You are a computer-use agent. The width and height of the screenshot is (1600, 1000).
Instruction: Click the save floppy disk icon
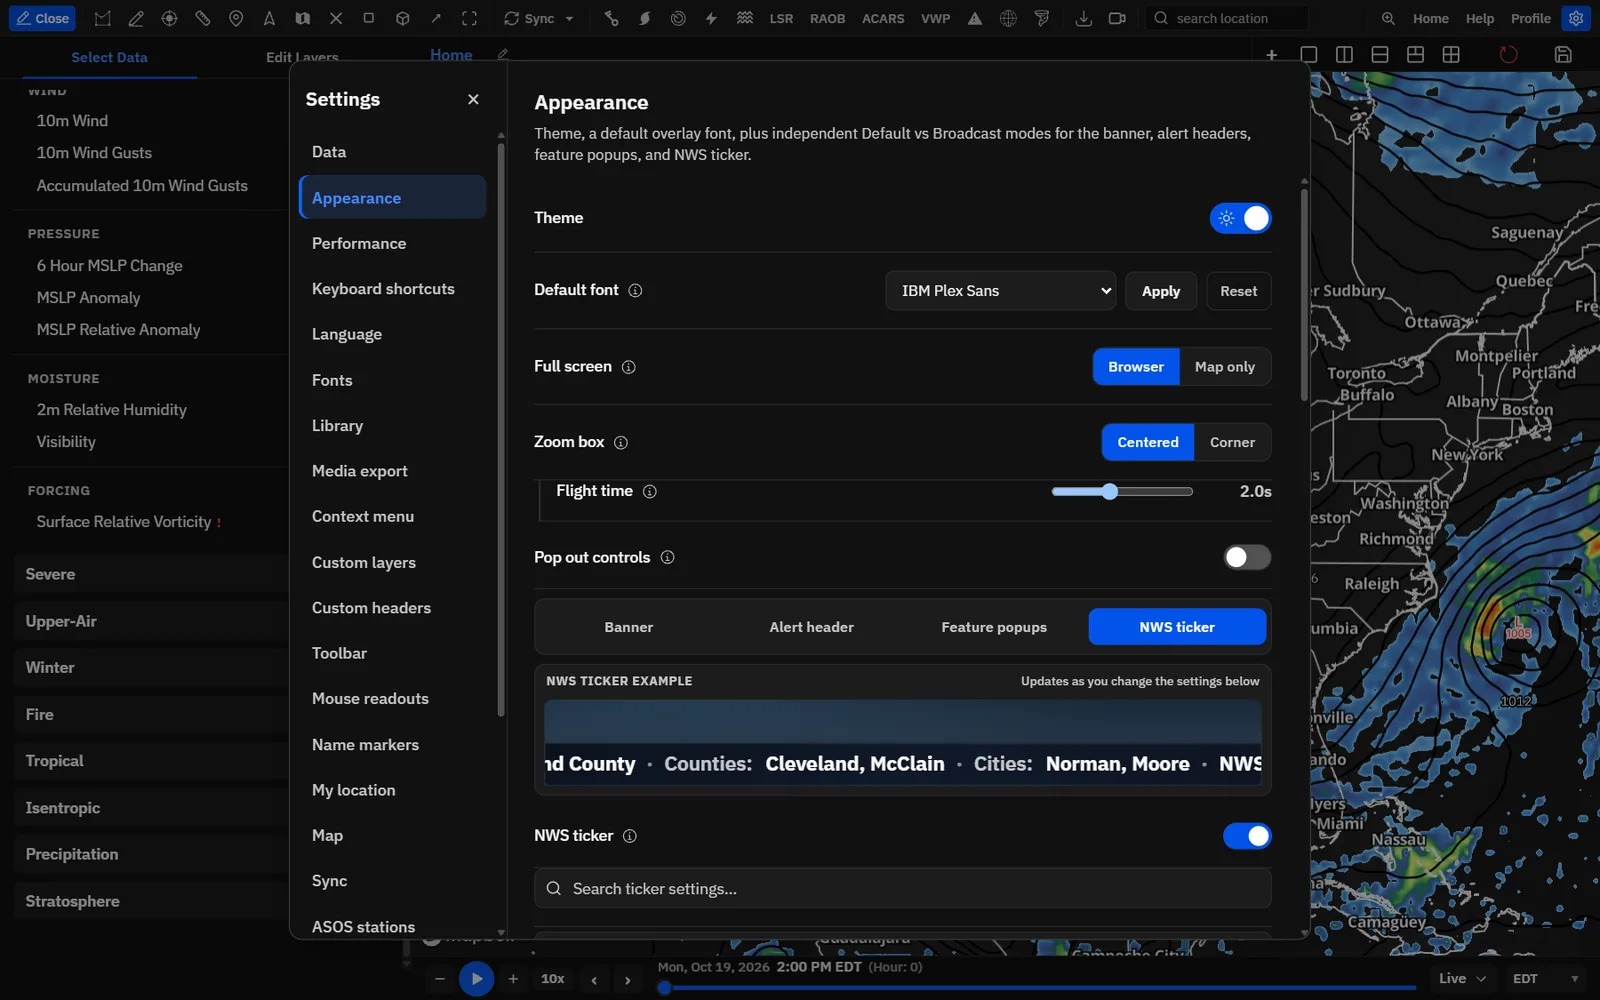click(1563, 55)
